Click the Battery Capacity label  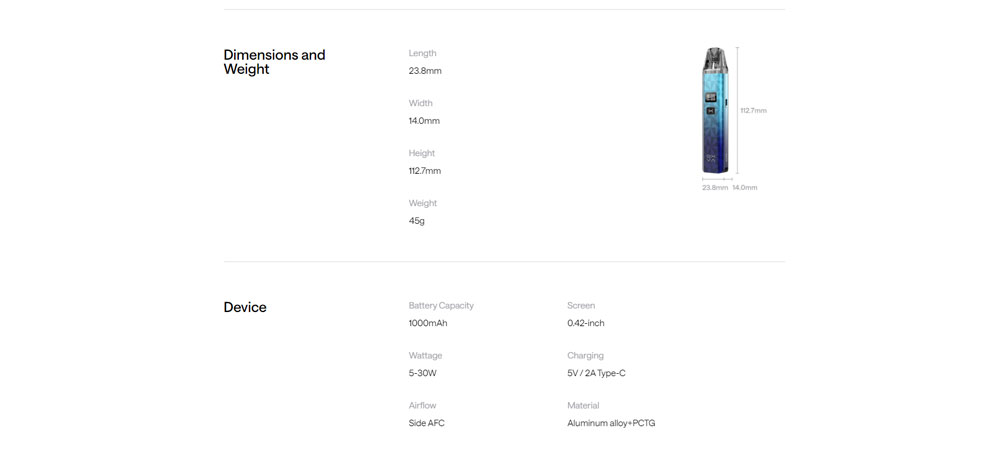pos(441,305)
